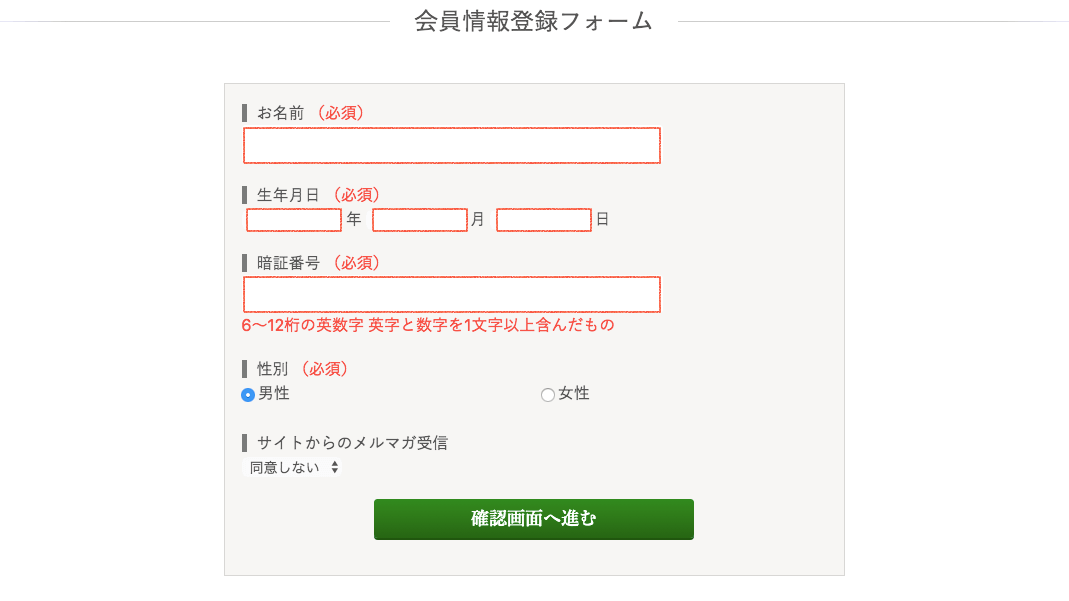Screen dimensions: 1069x601
Task: Click the 暗証番号 field label
Action: point(290,262)
